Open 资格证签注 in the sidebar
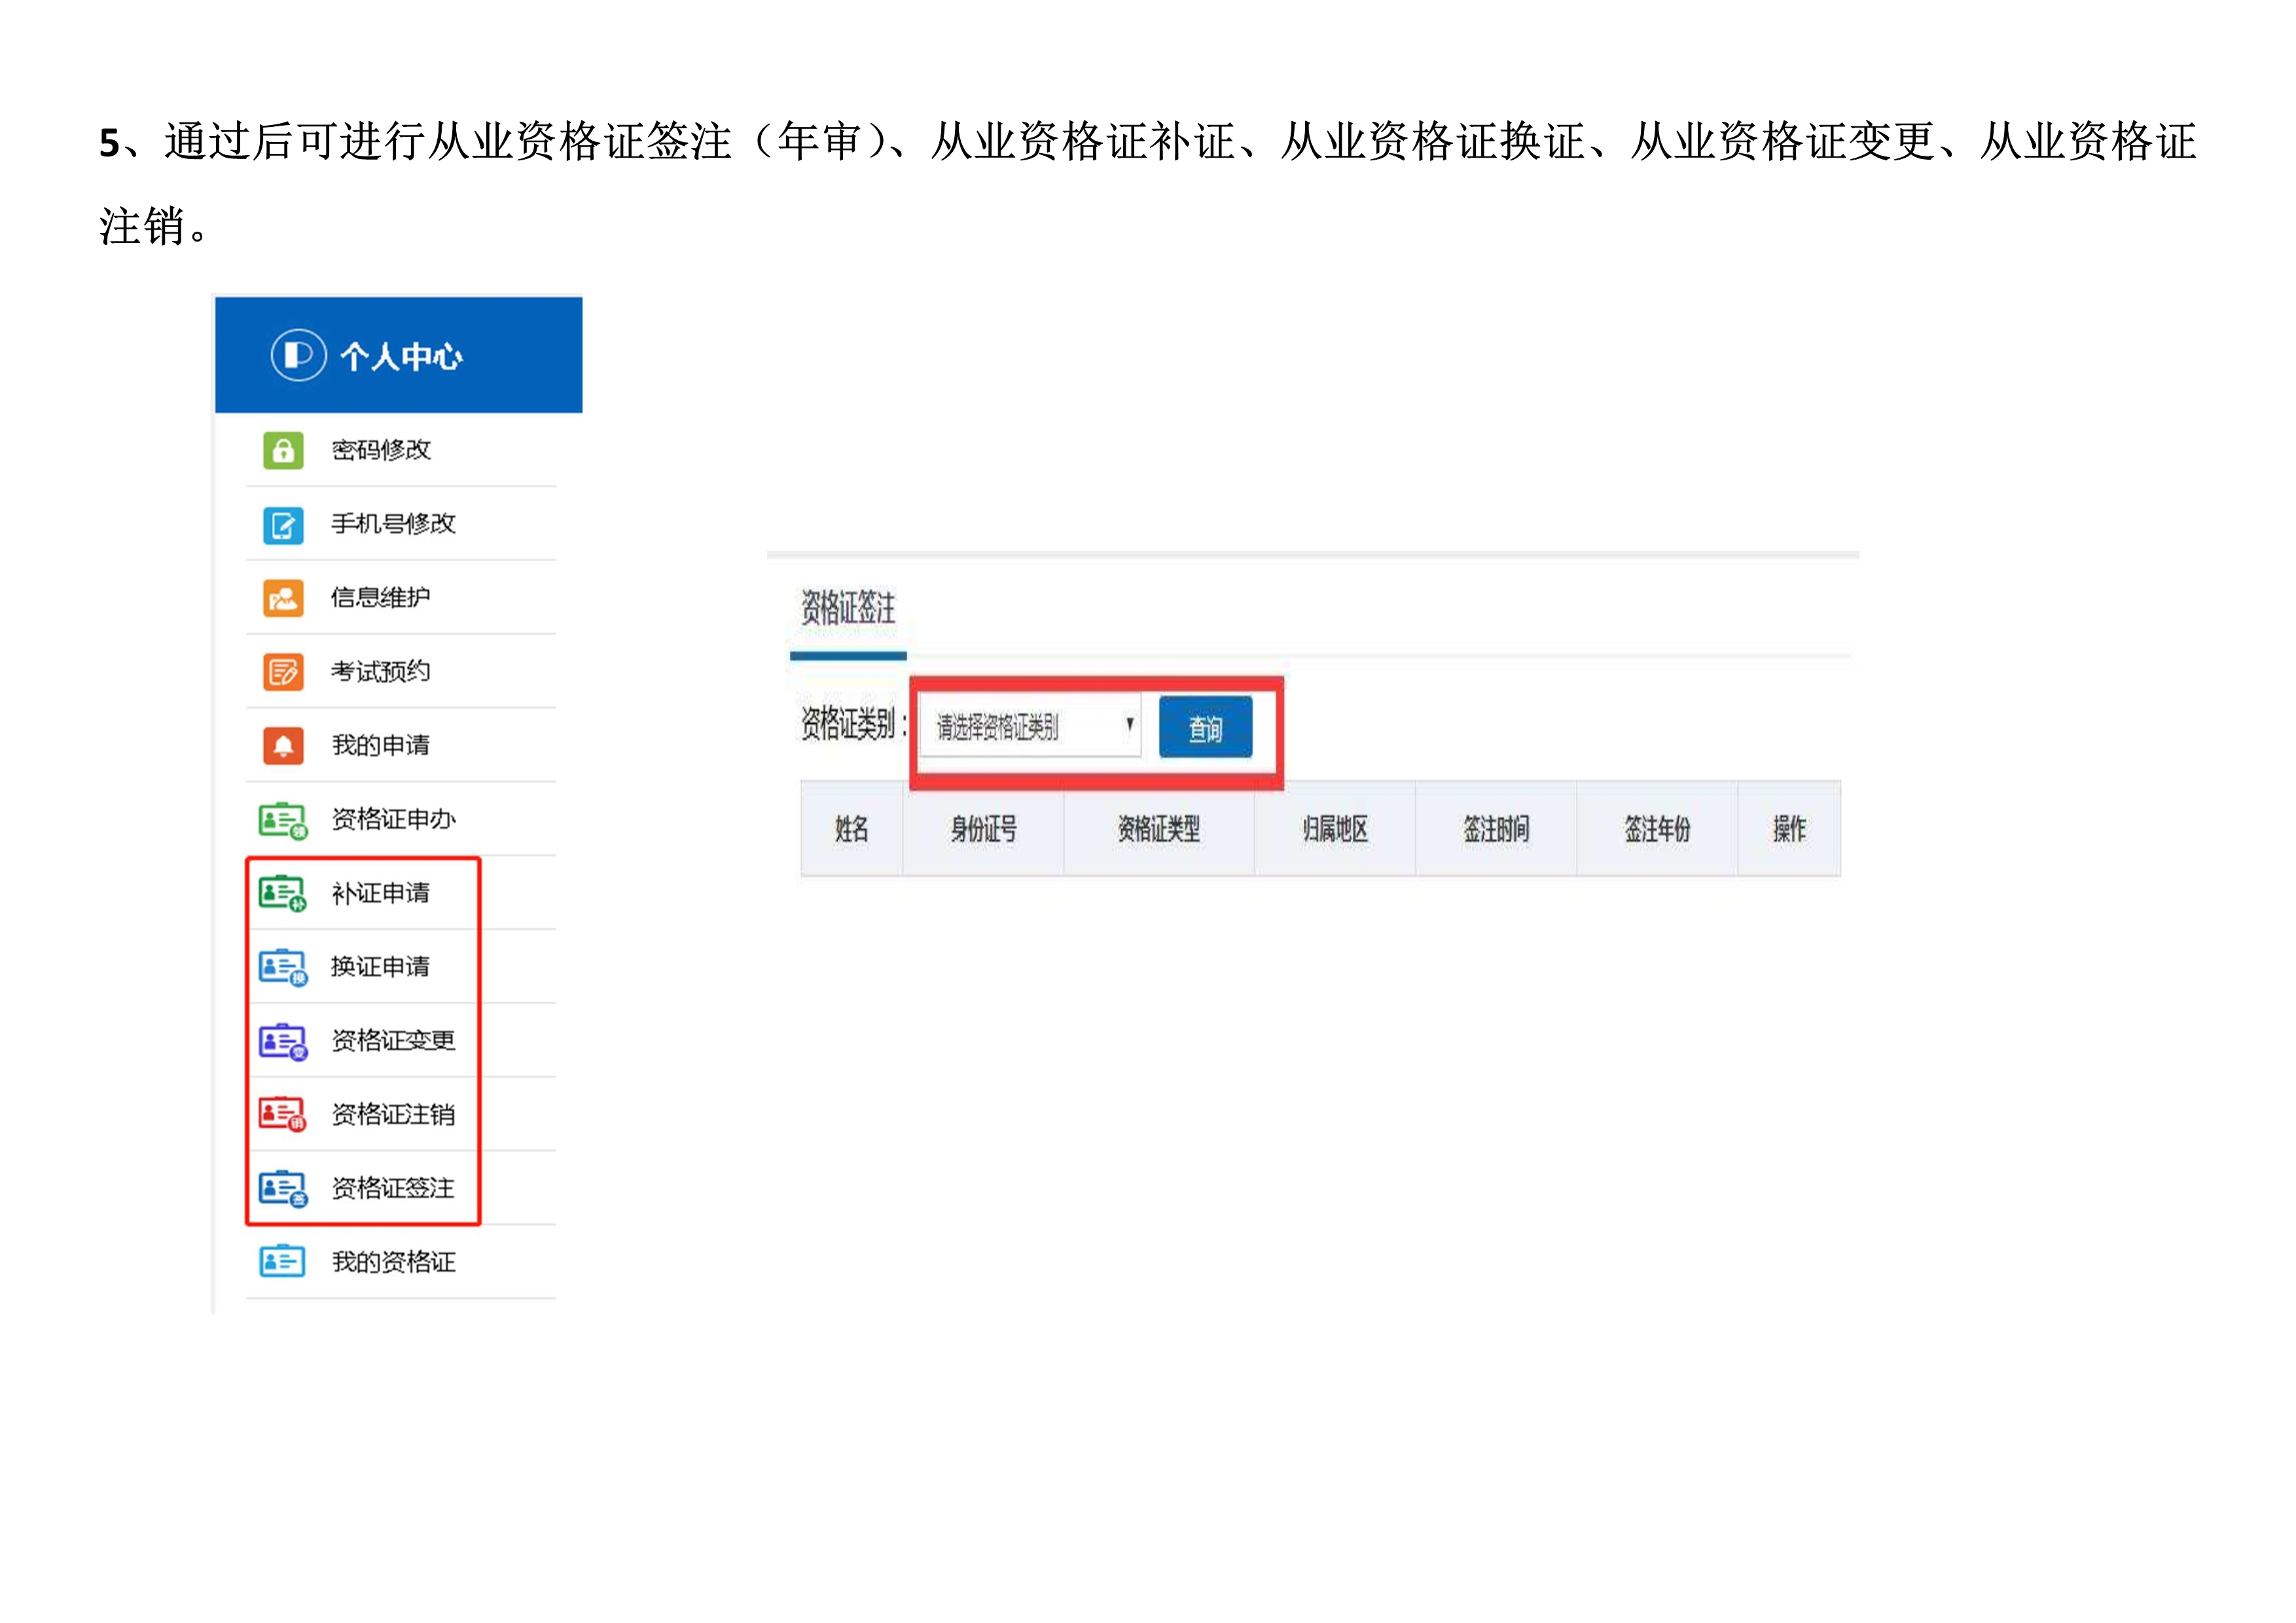 (x=393, y=1188)
